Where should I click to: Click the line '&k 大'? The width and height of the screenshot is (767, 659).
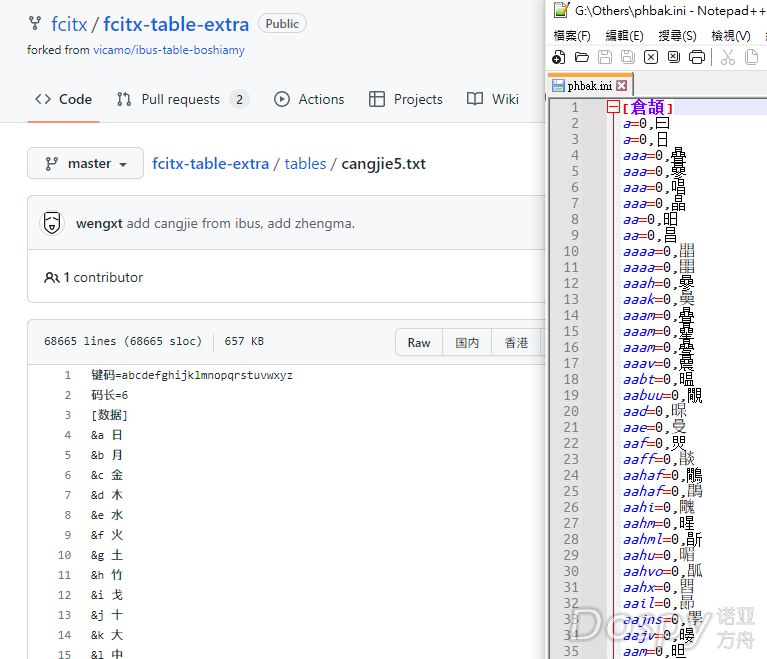coord(107,635)
